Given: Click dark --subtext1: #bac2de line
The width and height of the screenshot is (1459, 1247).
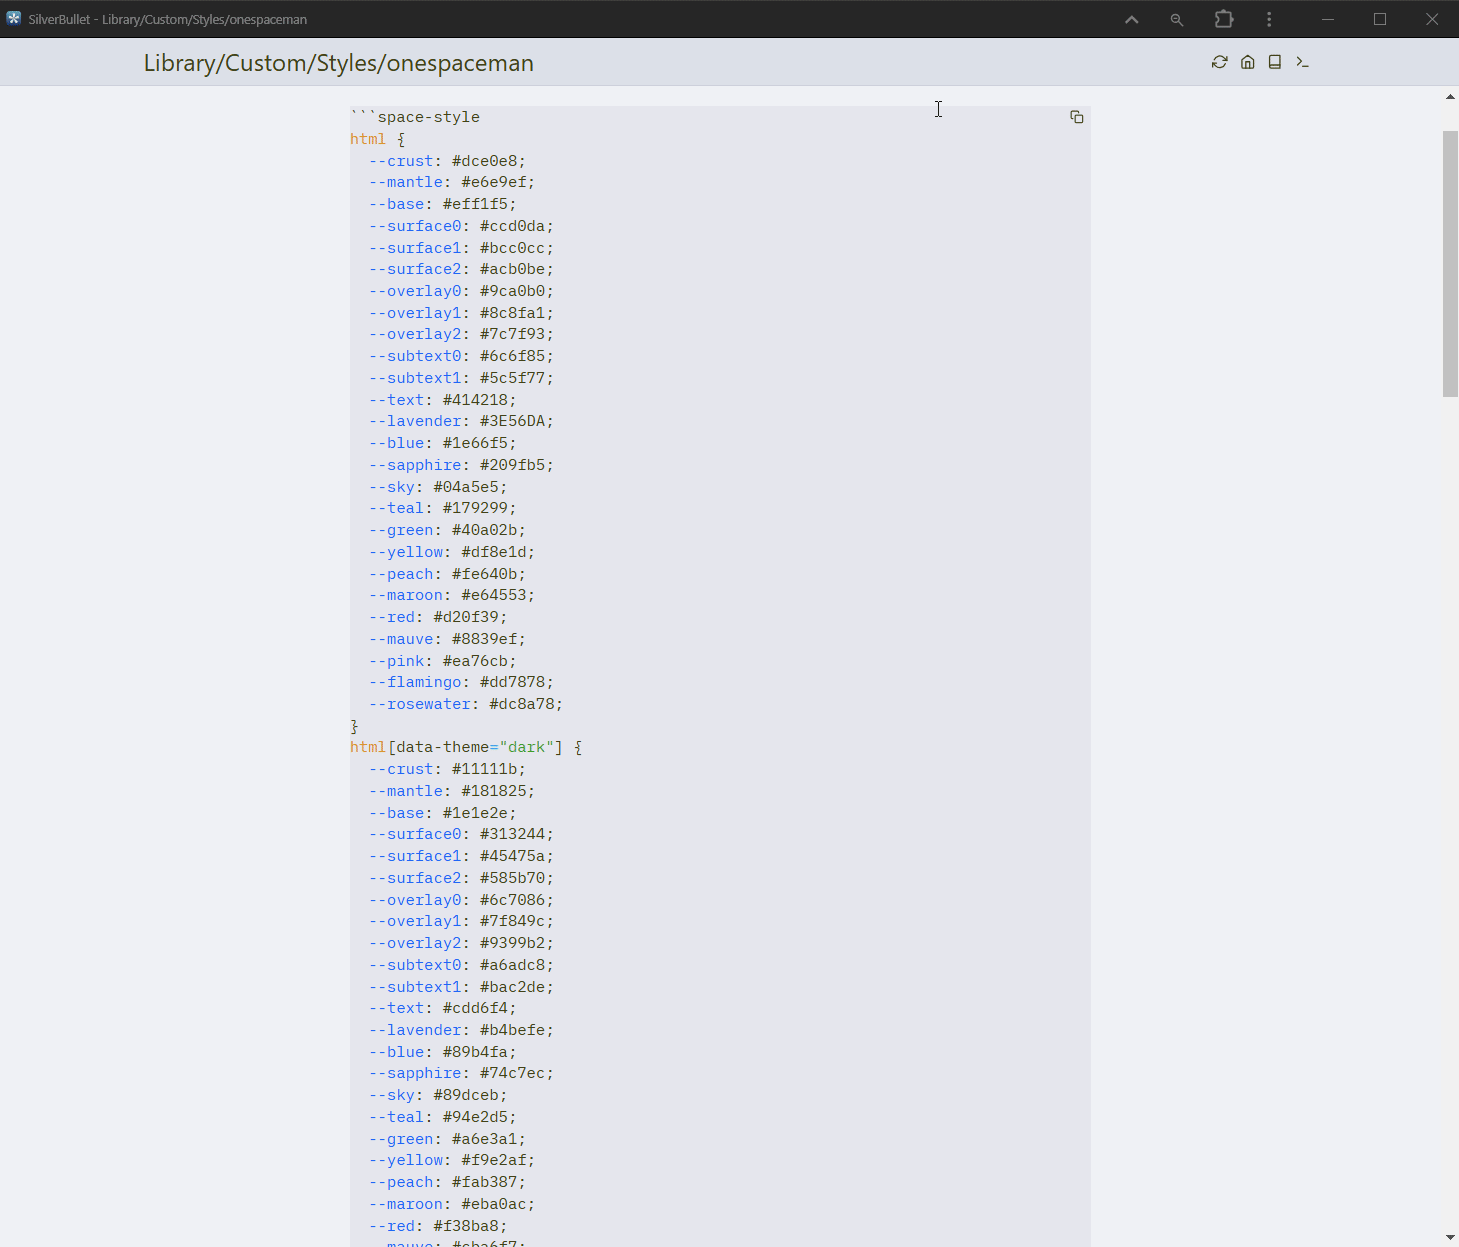Looking at the screenshot, I should (x=461, y=987).
